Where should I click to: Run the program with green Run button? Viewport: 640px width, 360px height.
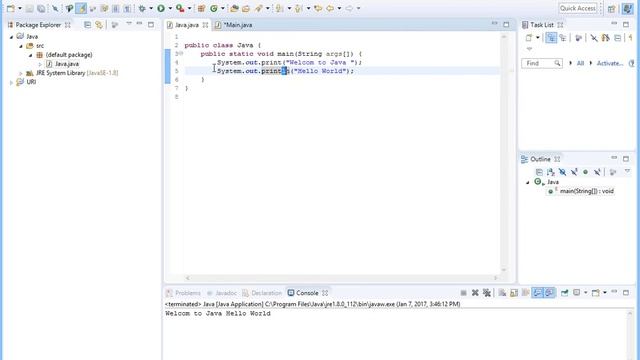[161, 8]
